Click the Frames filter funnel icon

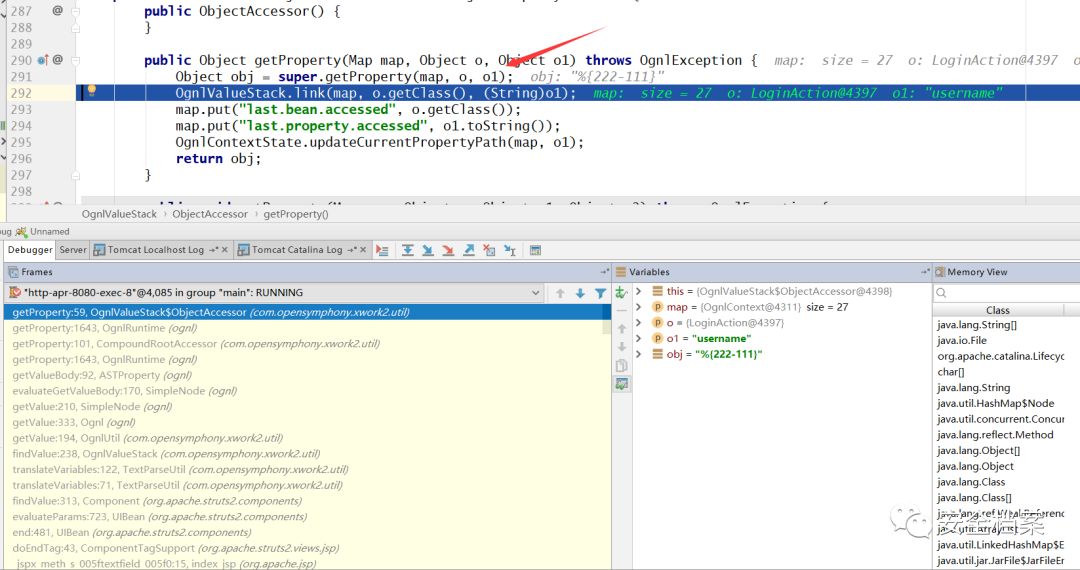(600, 293)
